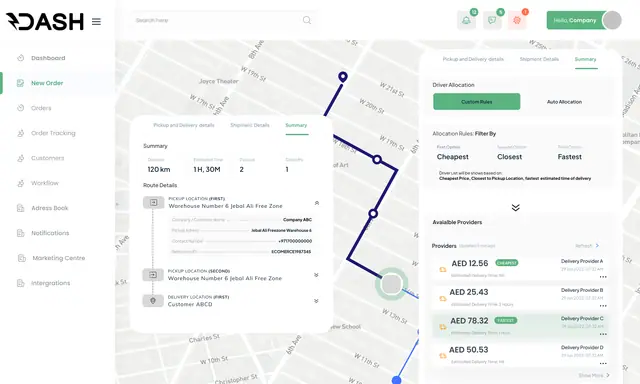Click the user avatar circle
The height and width of the screenshot is (384, 640).
[x=612, y=20]
